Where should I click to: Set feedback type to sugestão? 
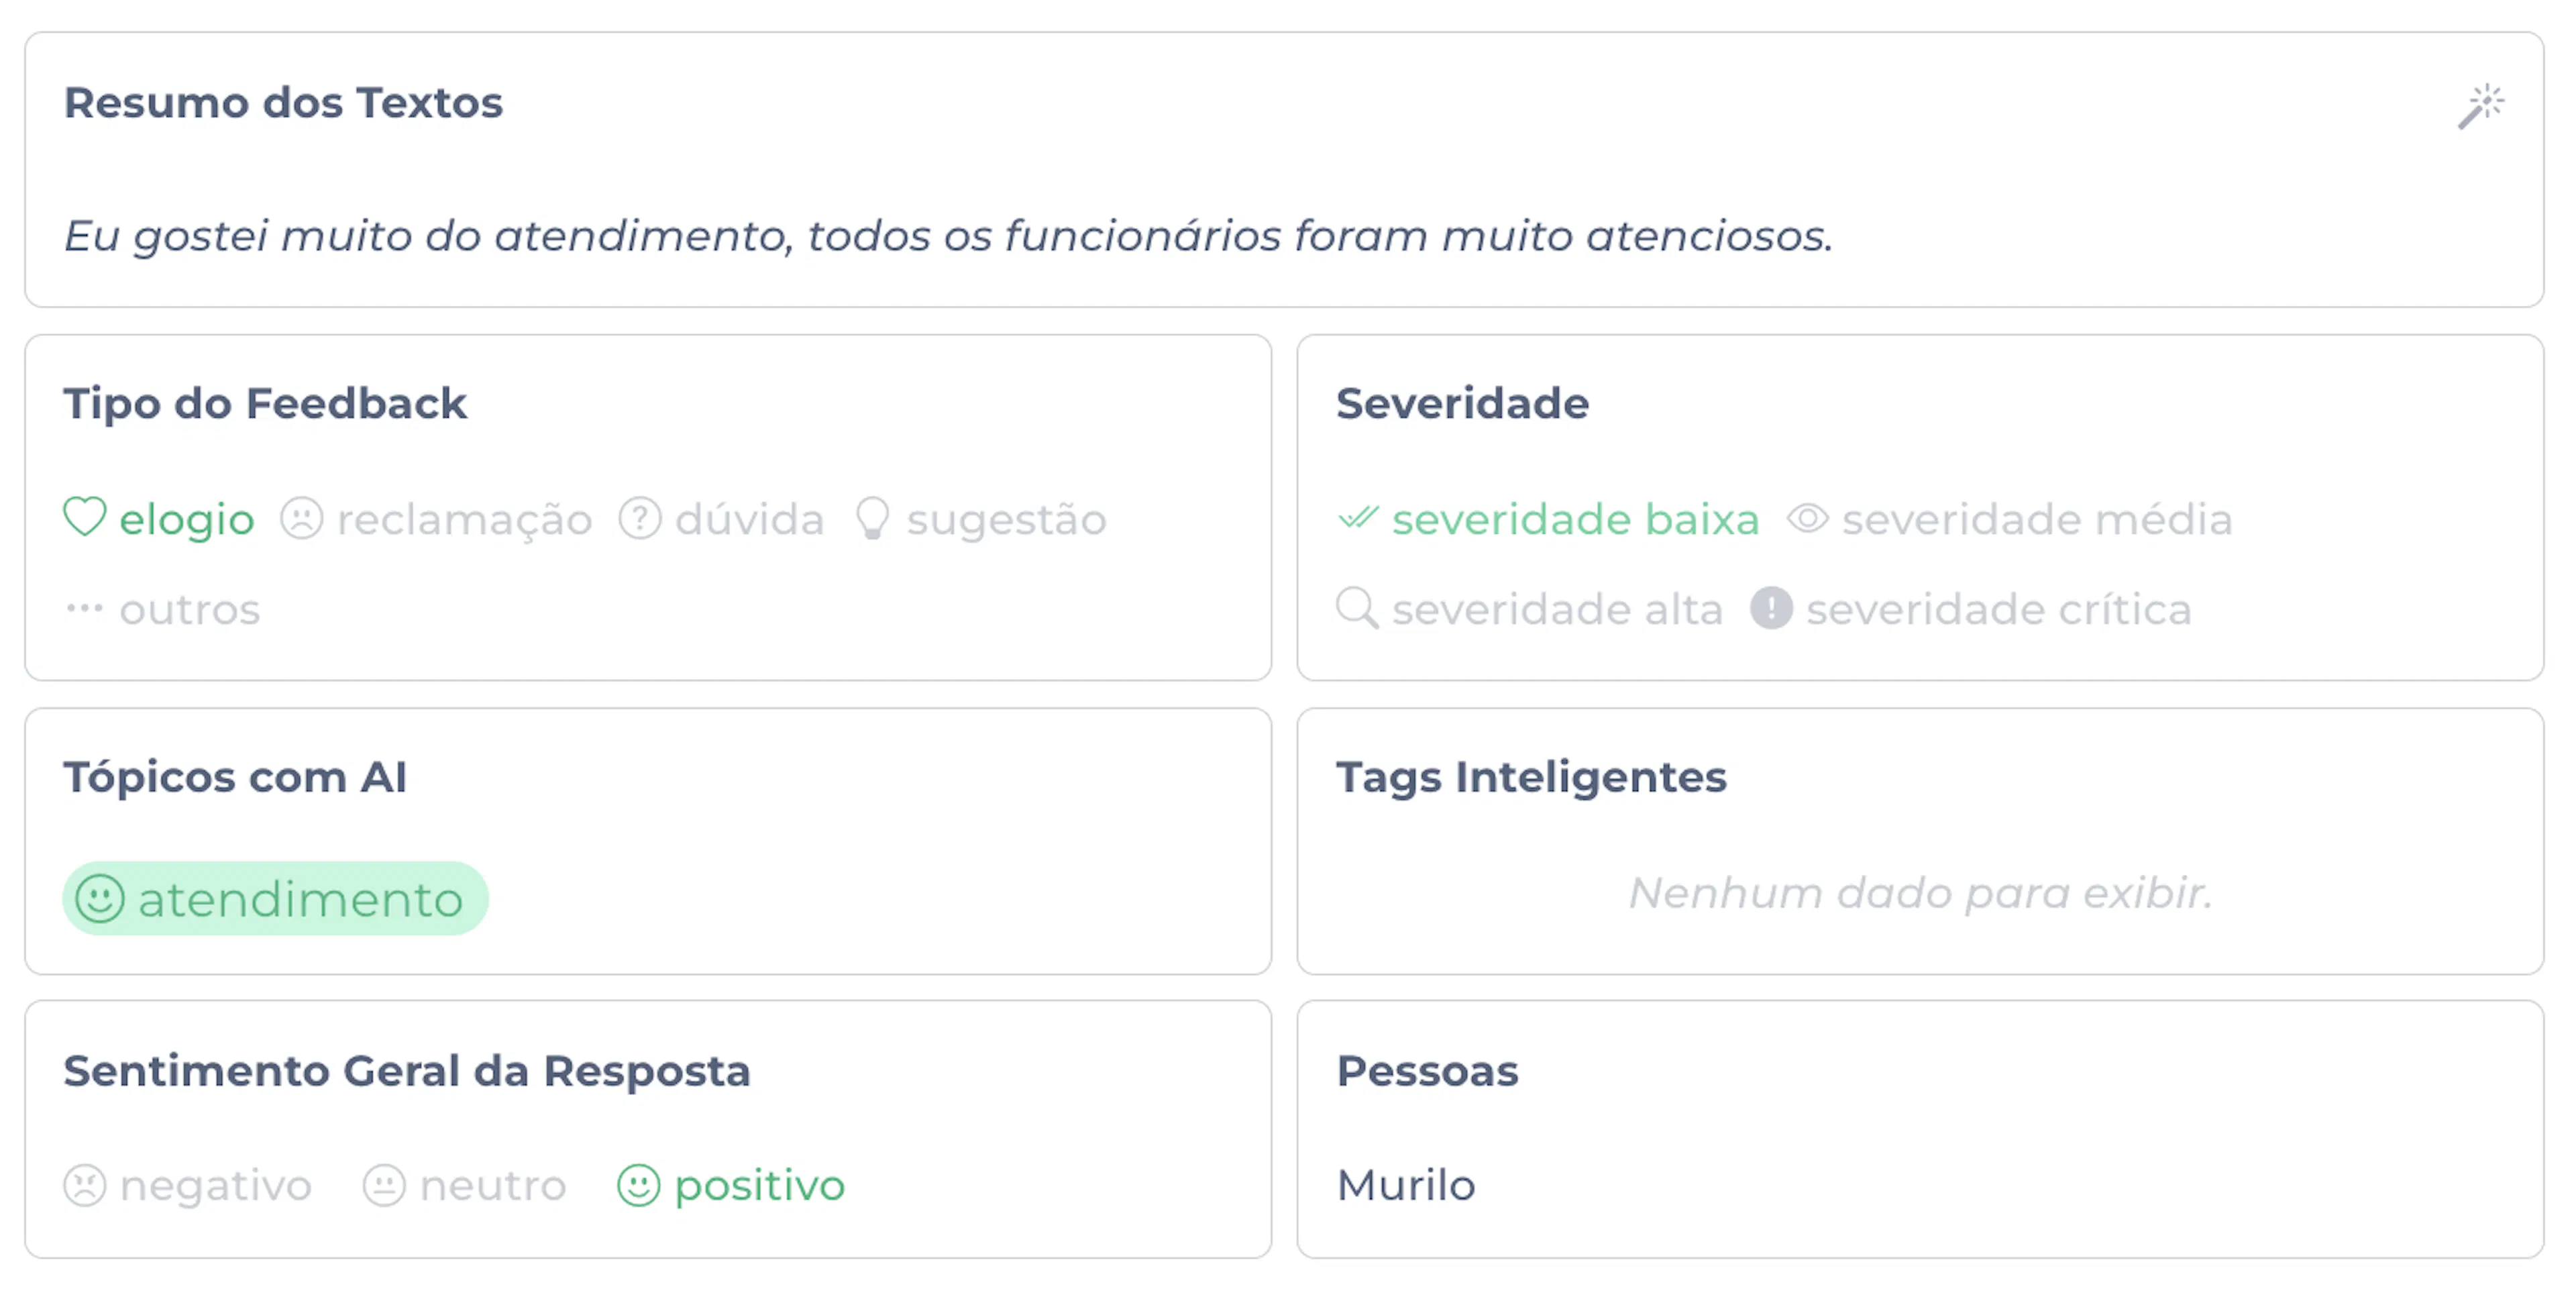click(x=1006, y=520)
